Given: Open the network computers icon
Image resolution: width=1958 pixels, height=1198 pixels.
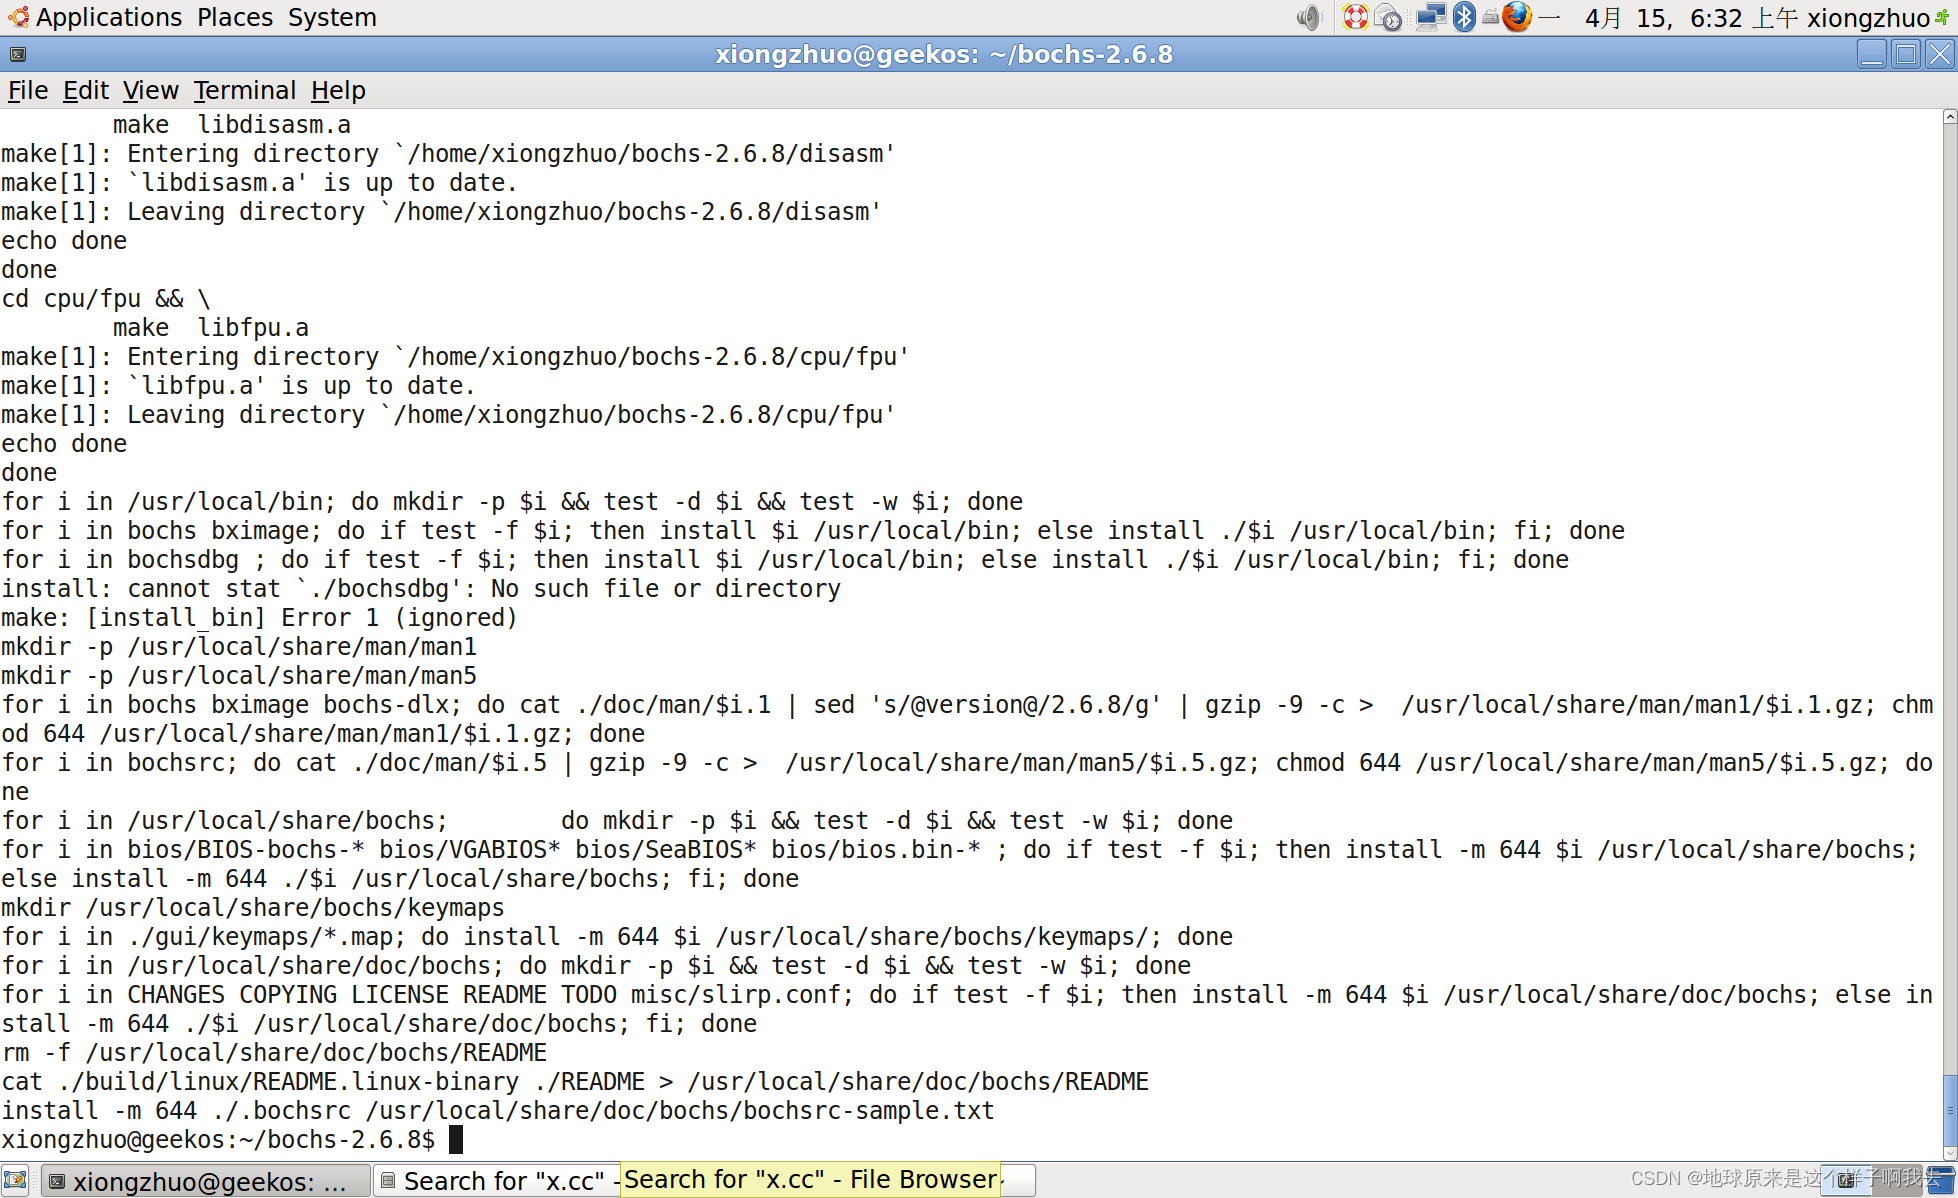Looking at the screenshot, I should tap(1431, 17).
